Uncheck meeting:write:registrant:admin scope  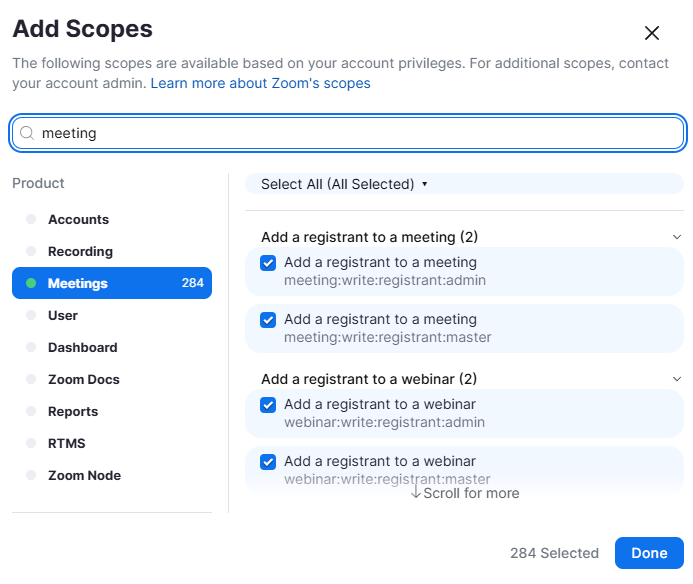(x=268, y=263)
